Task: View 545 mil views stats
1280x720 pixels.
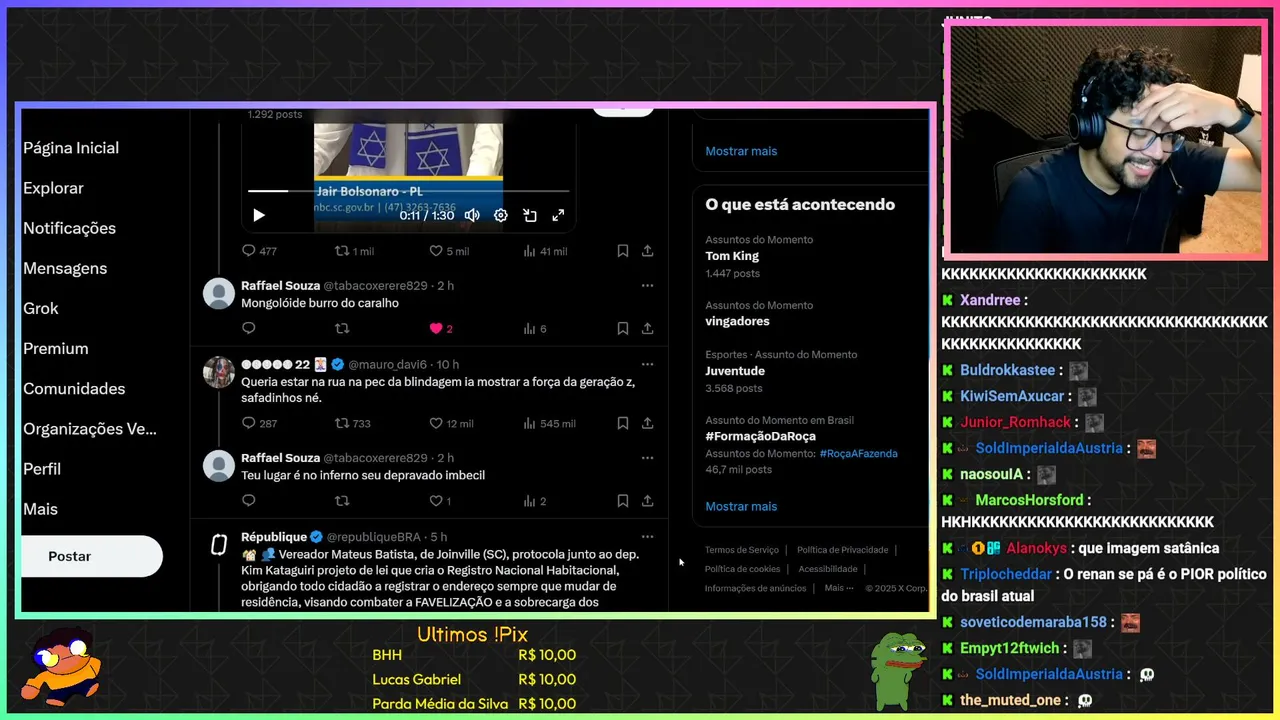Action: coord(549,423)
